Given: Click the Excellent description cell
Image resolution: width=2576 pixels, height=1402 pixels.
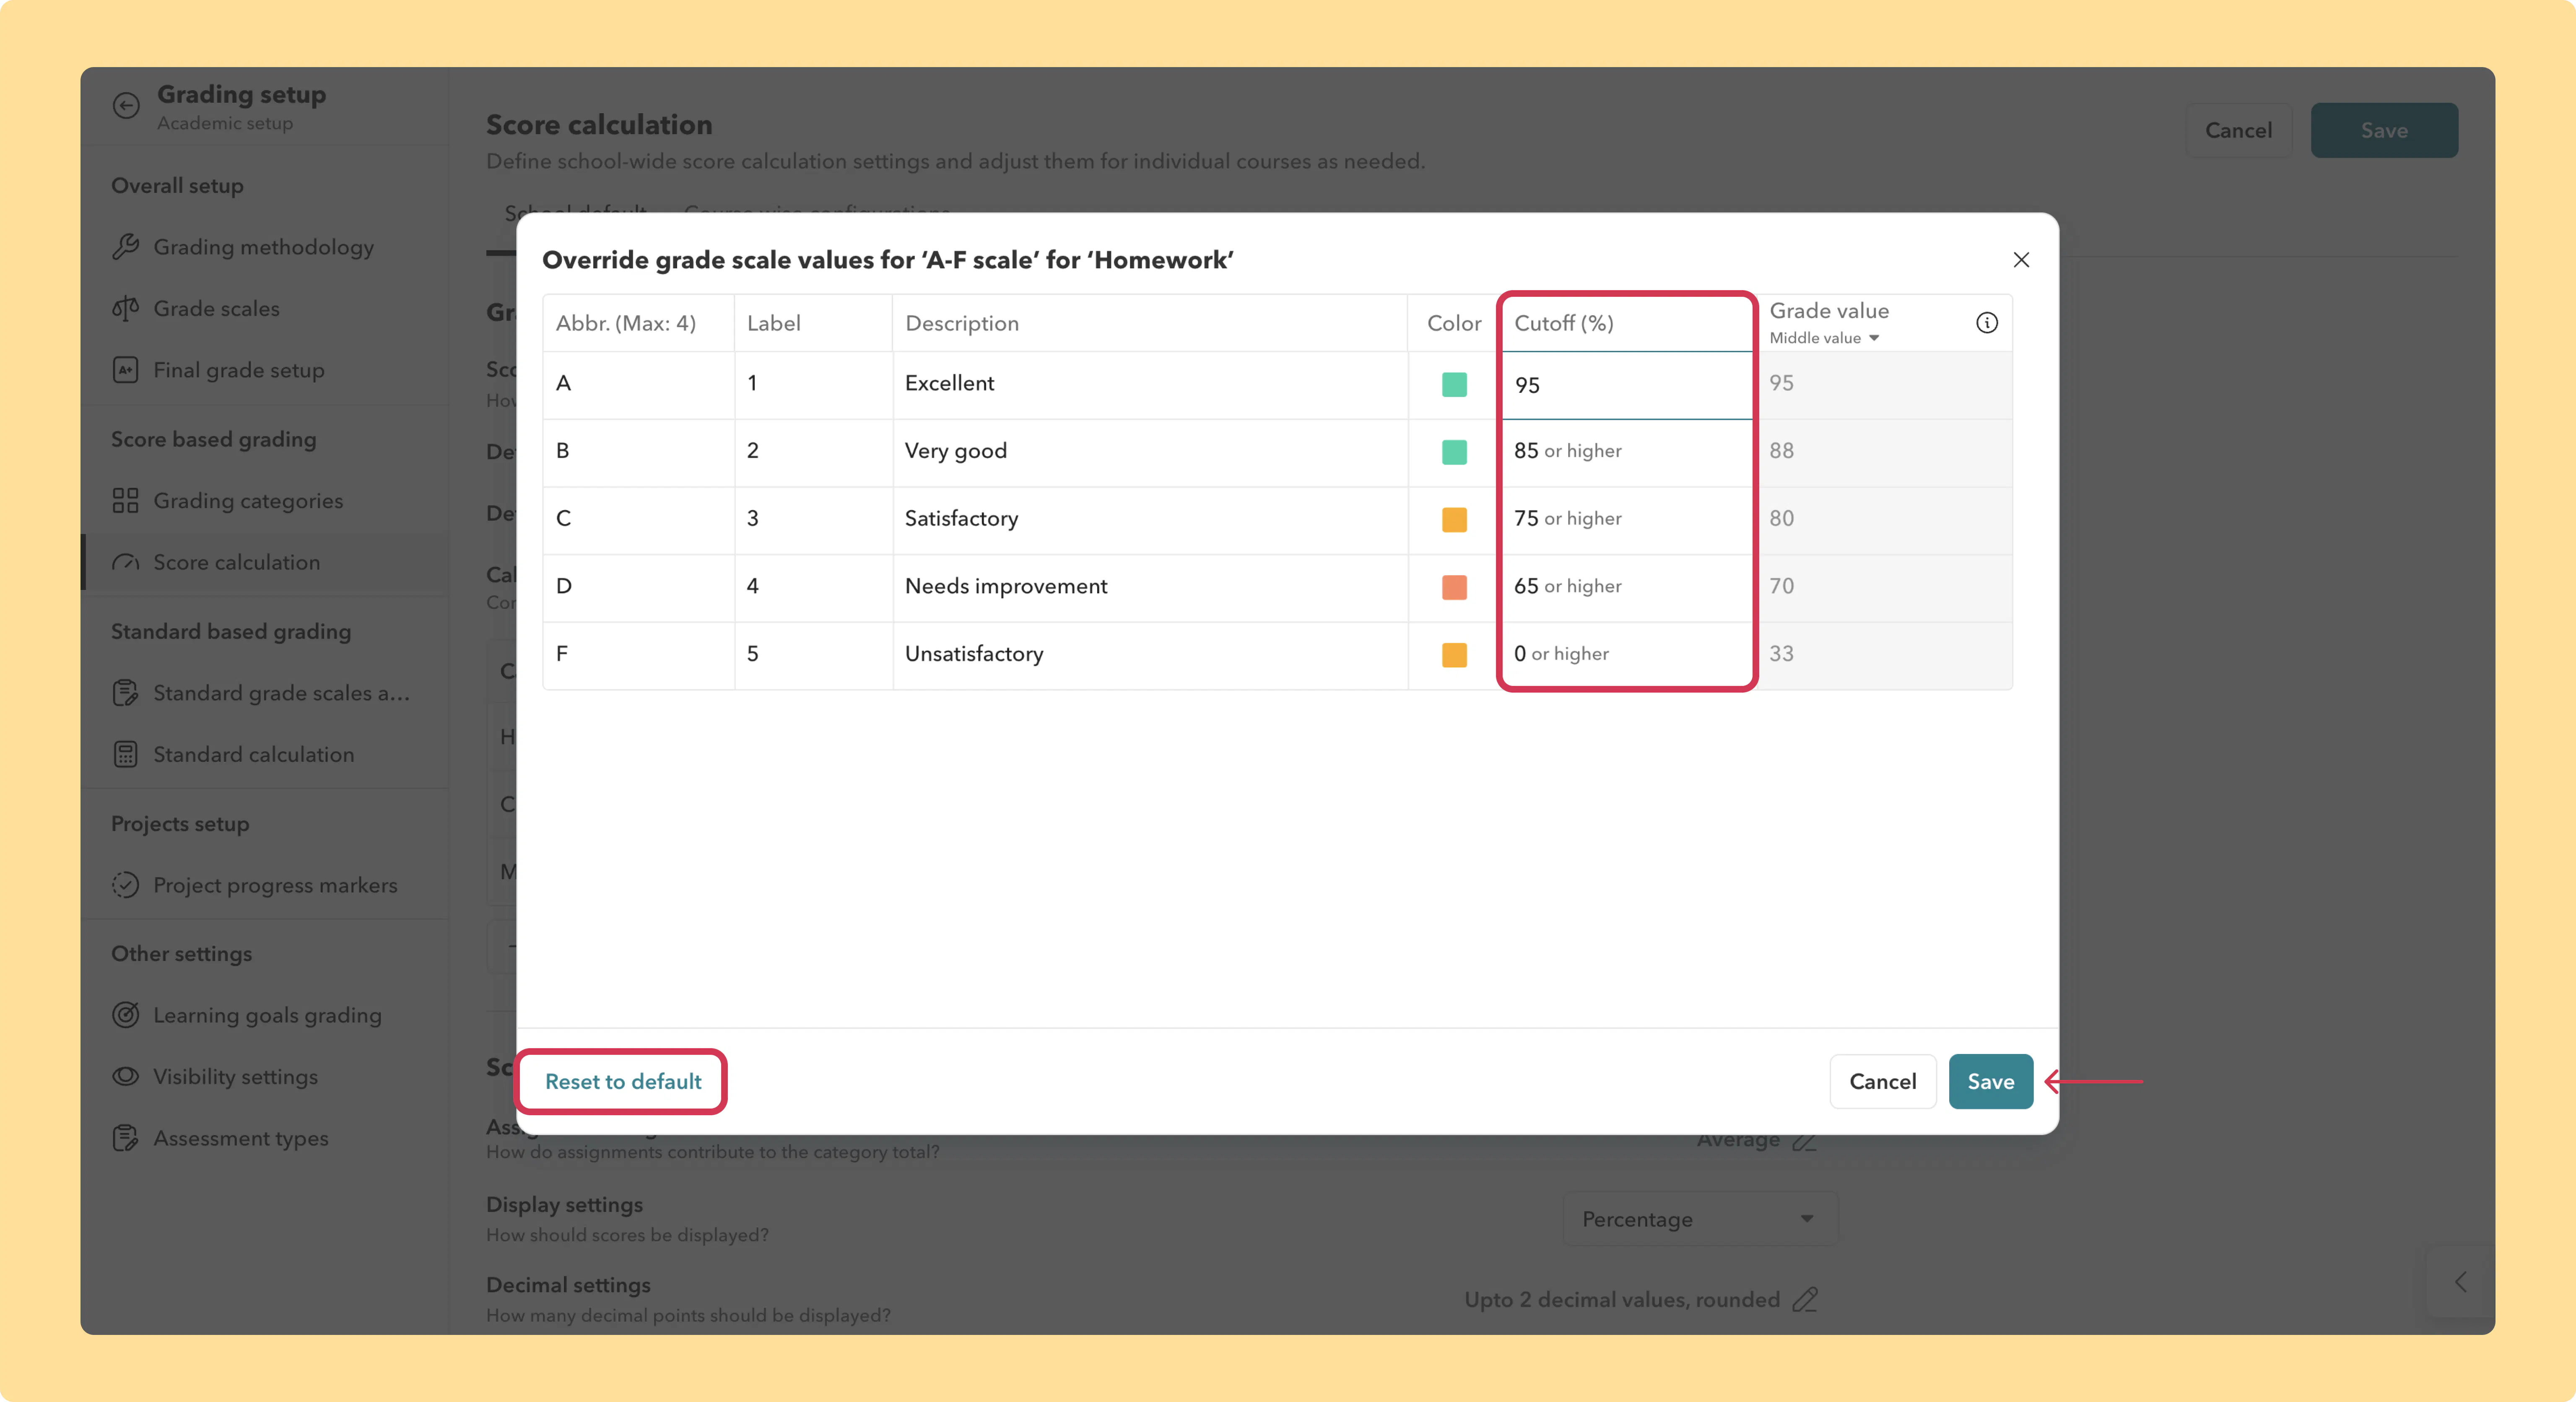Looking at the screenshot, I should point(1150,384).
